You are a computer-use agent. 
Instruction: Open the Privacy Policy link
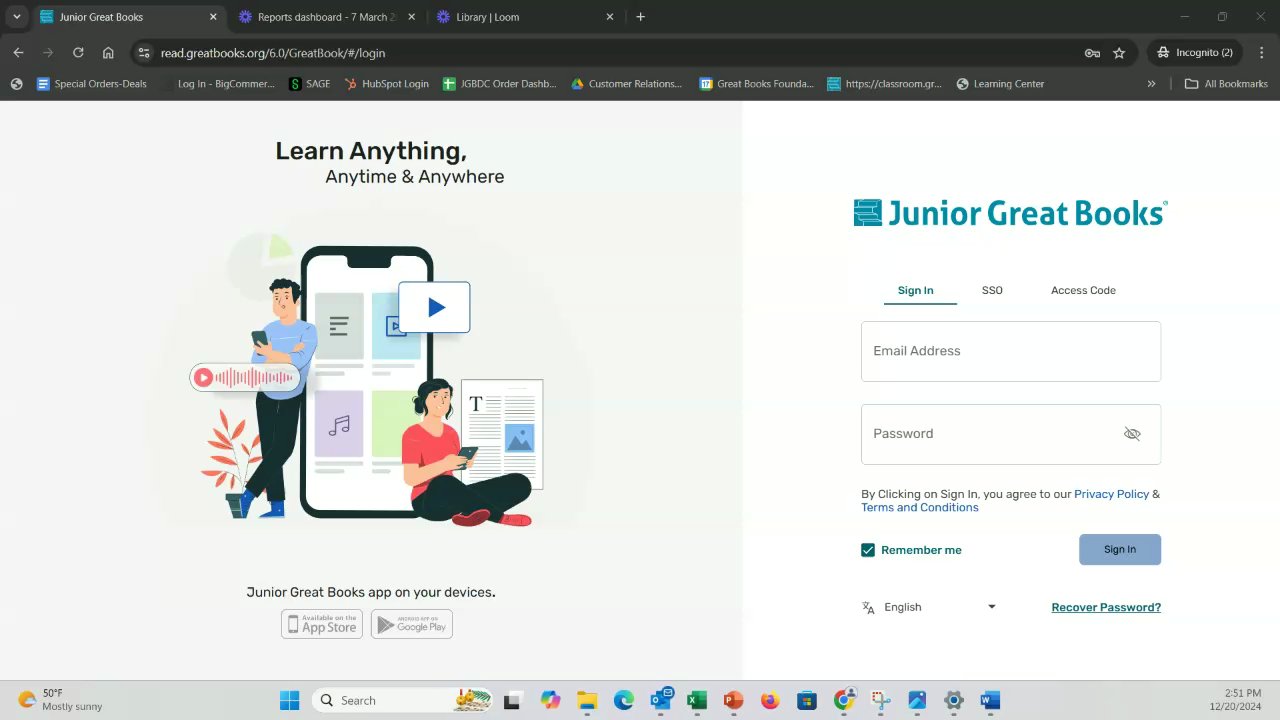tap(1111, 494)
